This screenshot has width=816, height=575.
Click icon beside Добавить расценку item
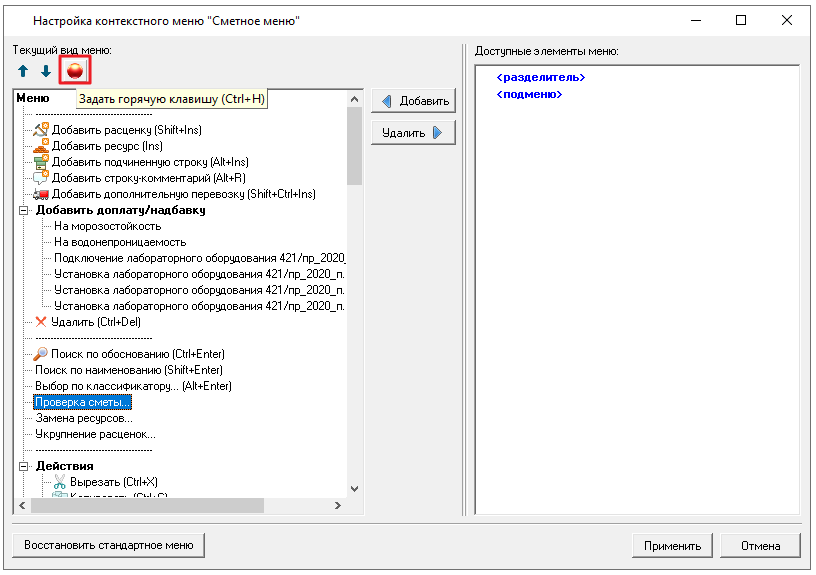[x=41, y=129]
